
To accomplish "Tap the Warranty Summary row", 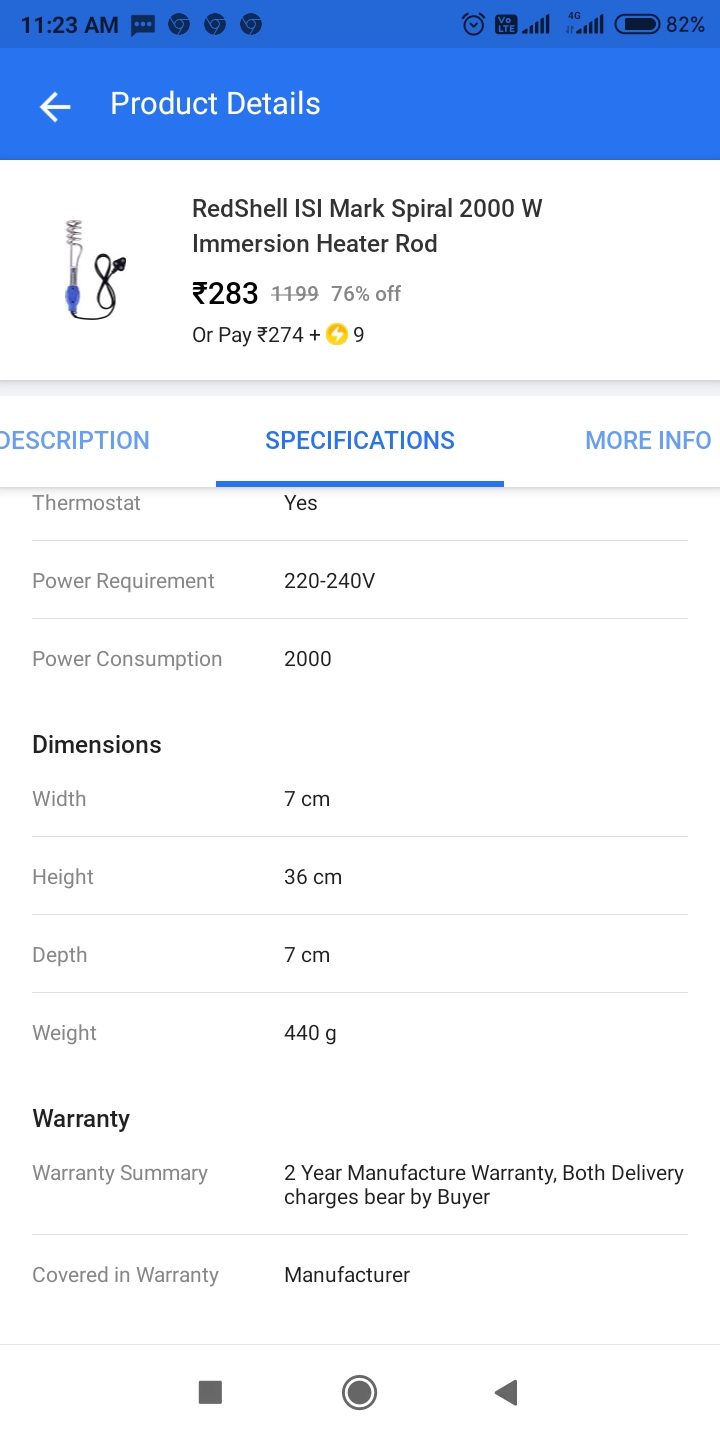I will point(360,1184).
